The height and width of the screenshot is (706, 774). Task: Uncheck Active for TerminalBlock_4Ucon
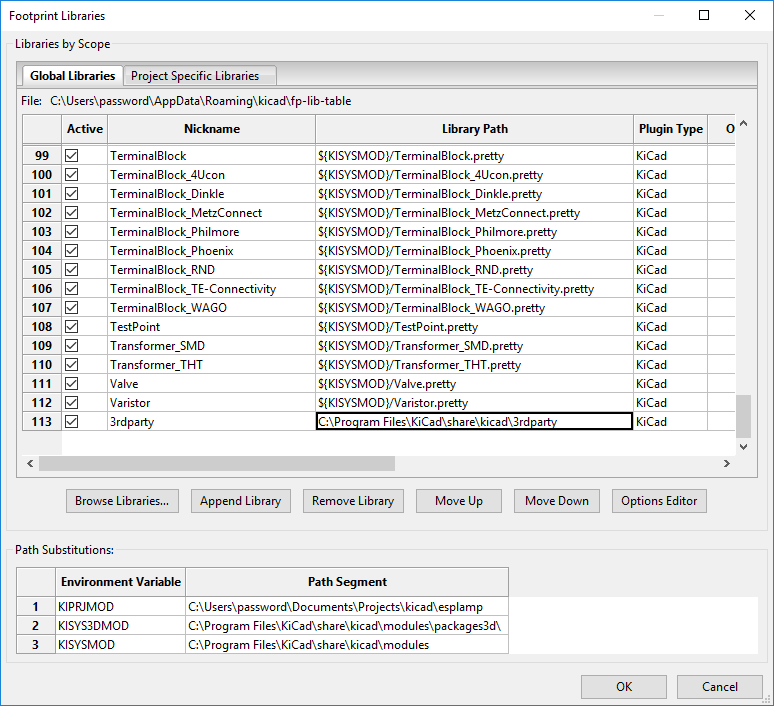72,175
